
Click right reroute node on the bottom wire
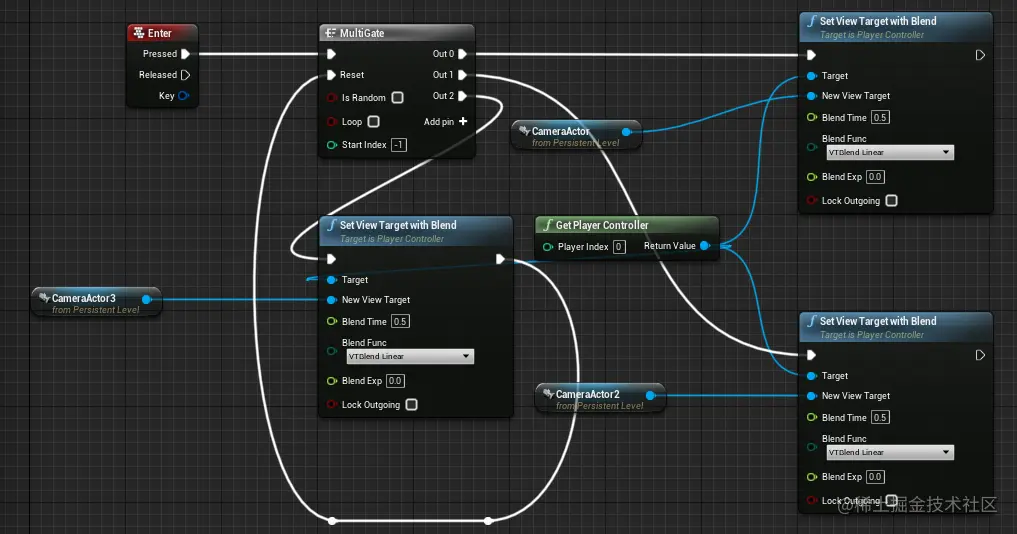tap(488, 520)
